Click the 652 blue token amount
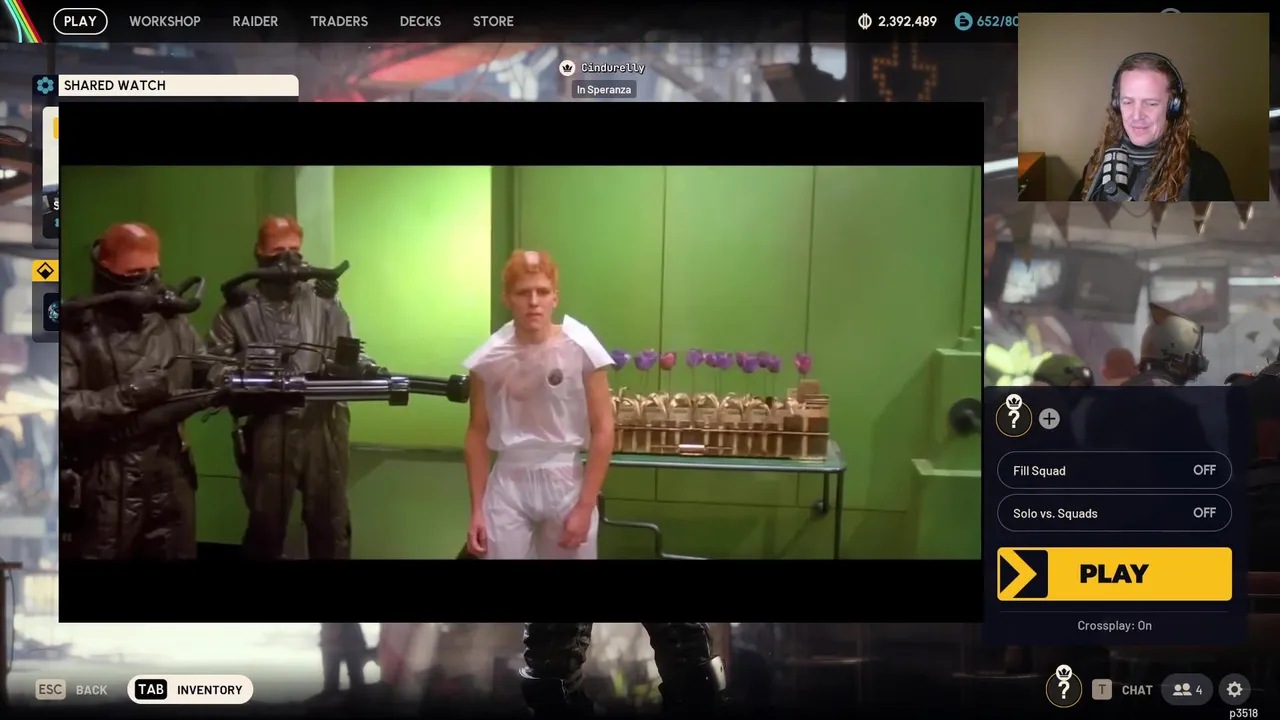1280x720 pixels. (996, 21)
